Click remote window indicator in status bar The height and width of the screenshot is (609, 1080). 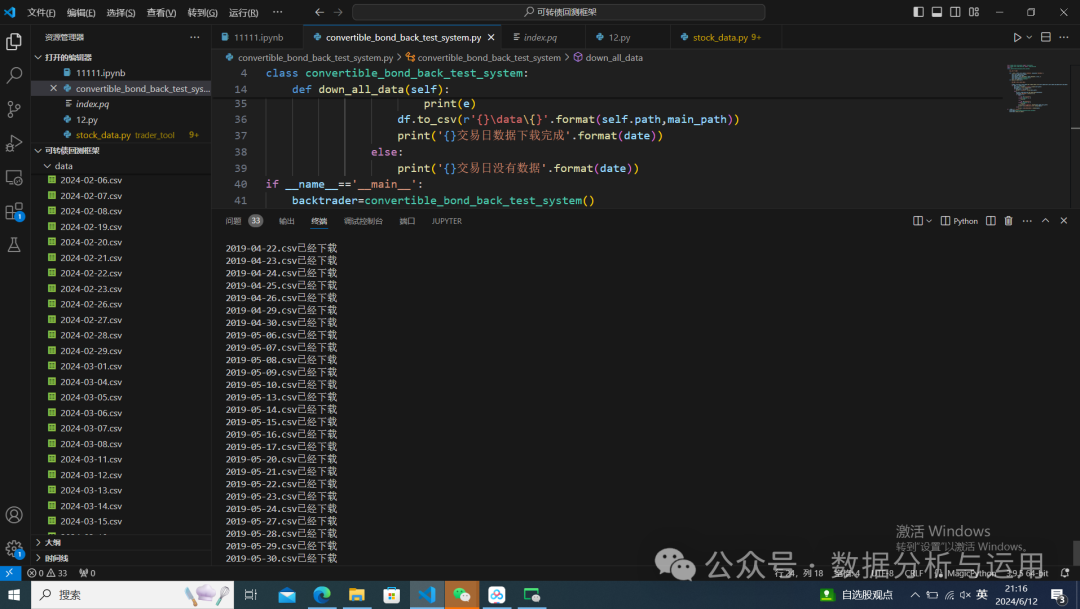10,572
